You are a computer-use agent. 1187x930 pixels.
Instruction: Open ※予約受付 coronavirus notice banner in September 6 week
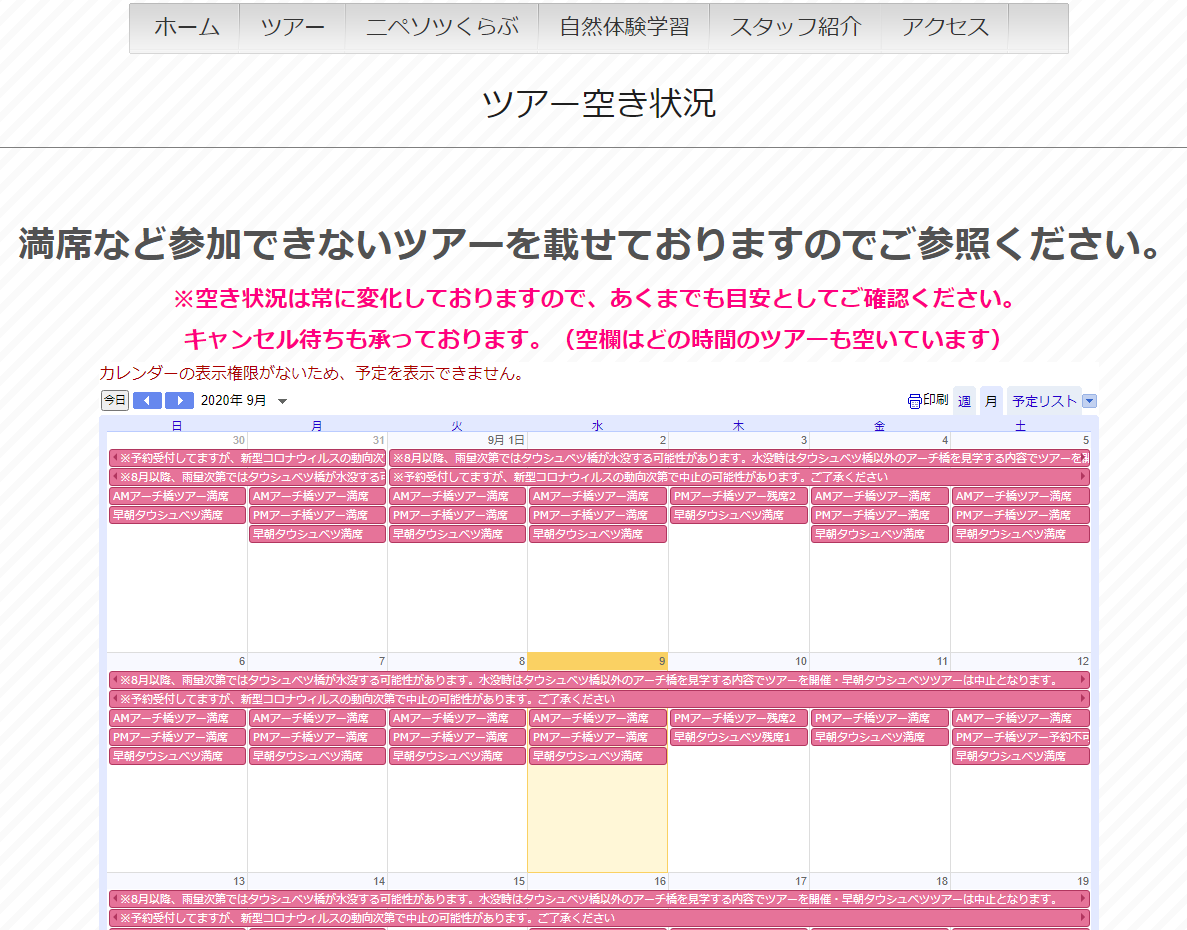coord(600,698)
